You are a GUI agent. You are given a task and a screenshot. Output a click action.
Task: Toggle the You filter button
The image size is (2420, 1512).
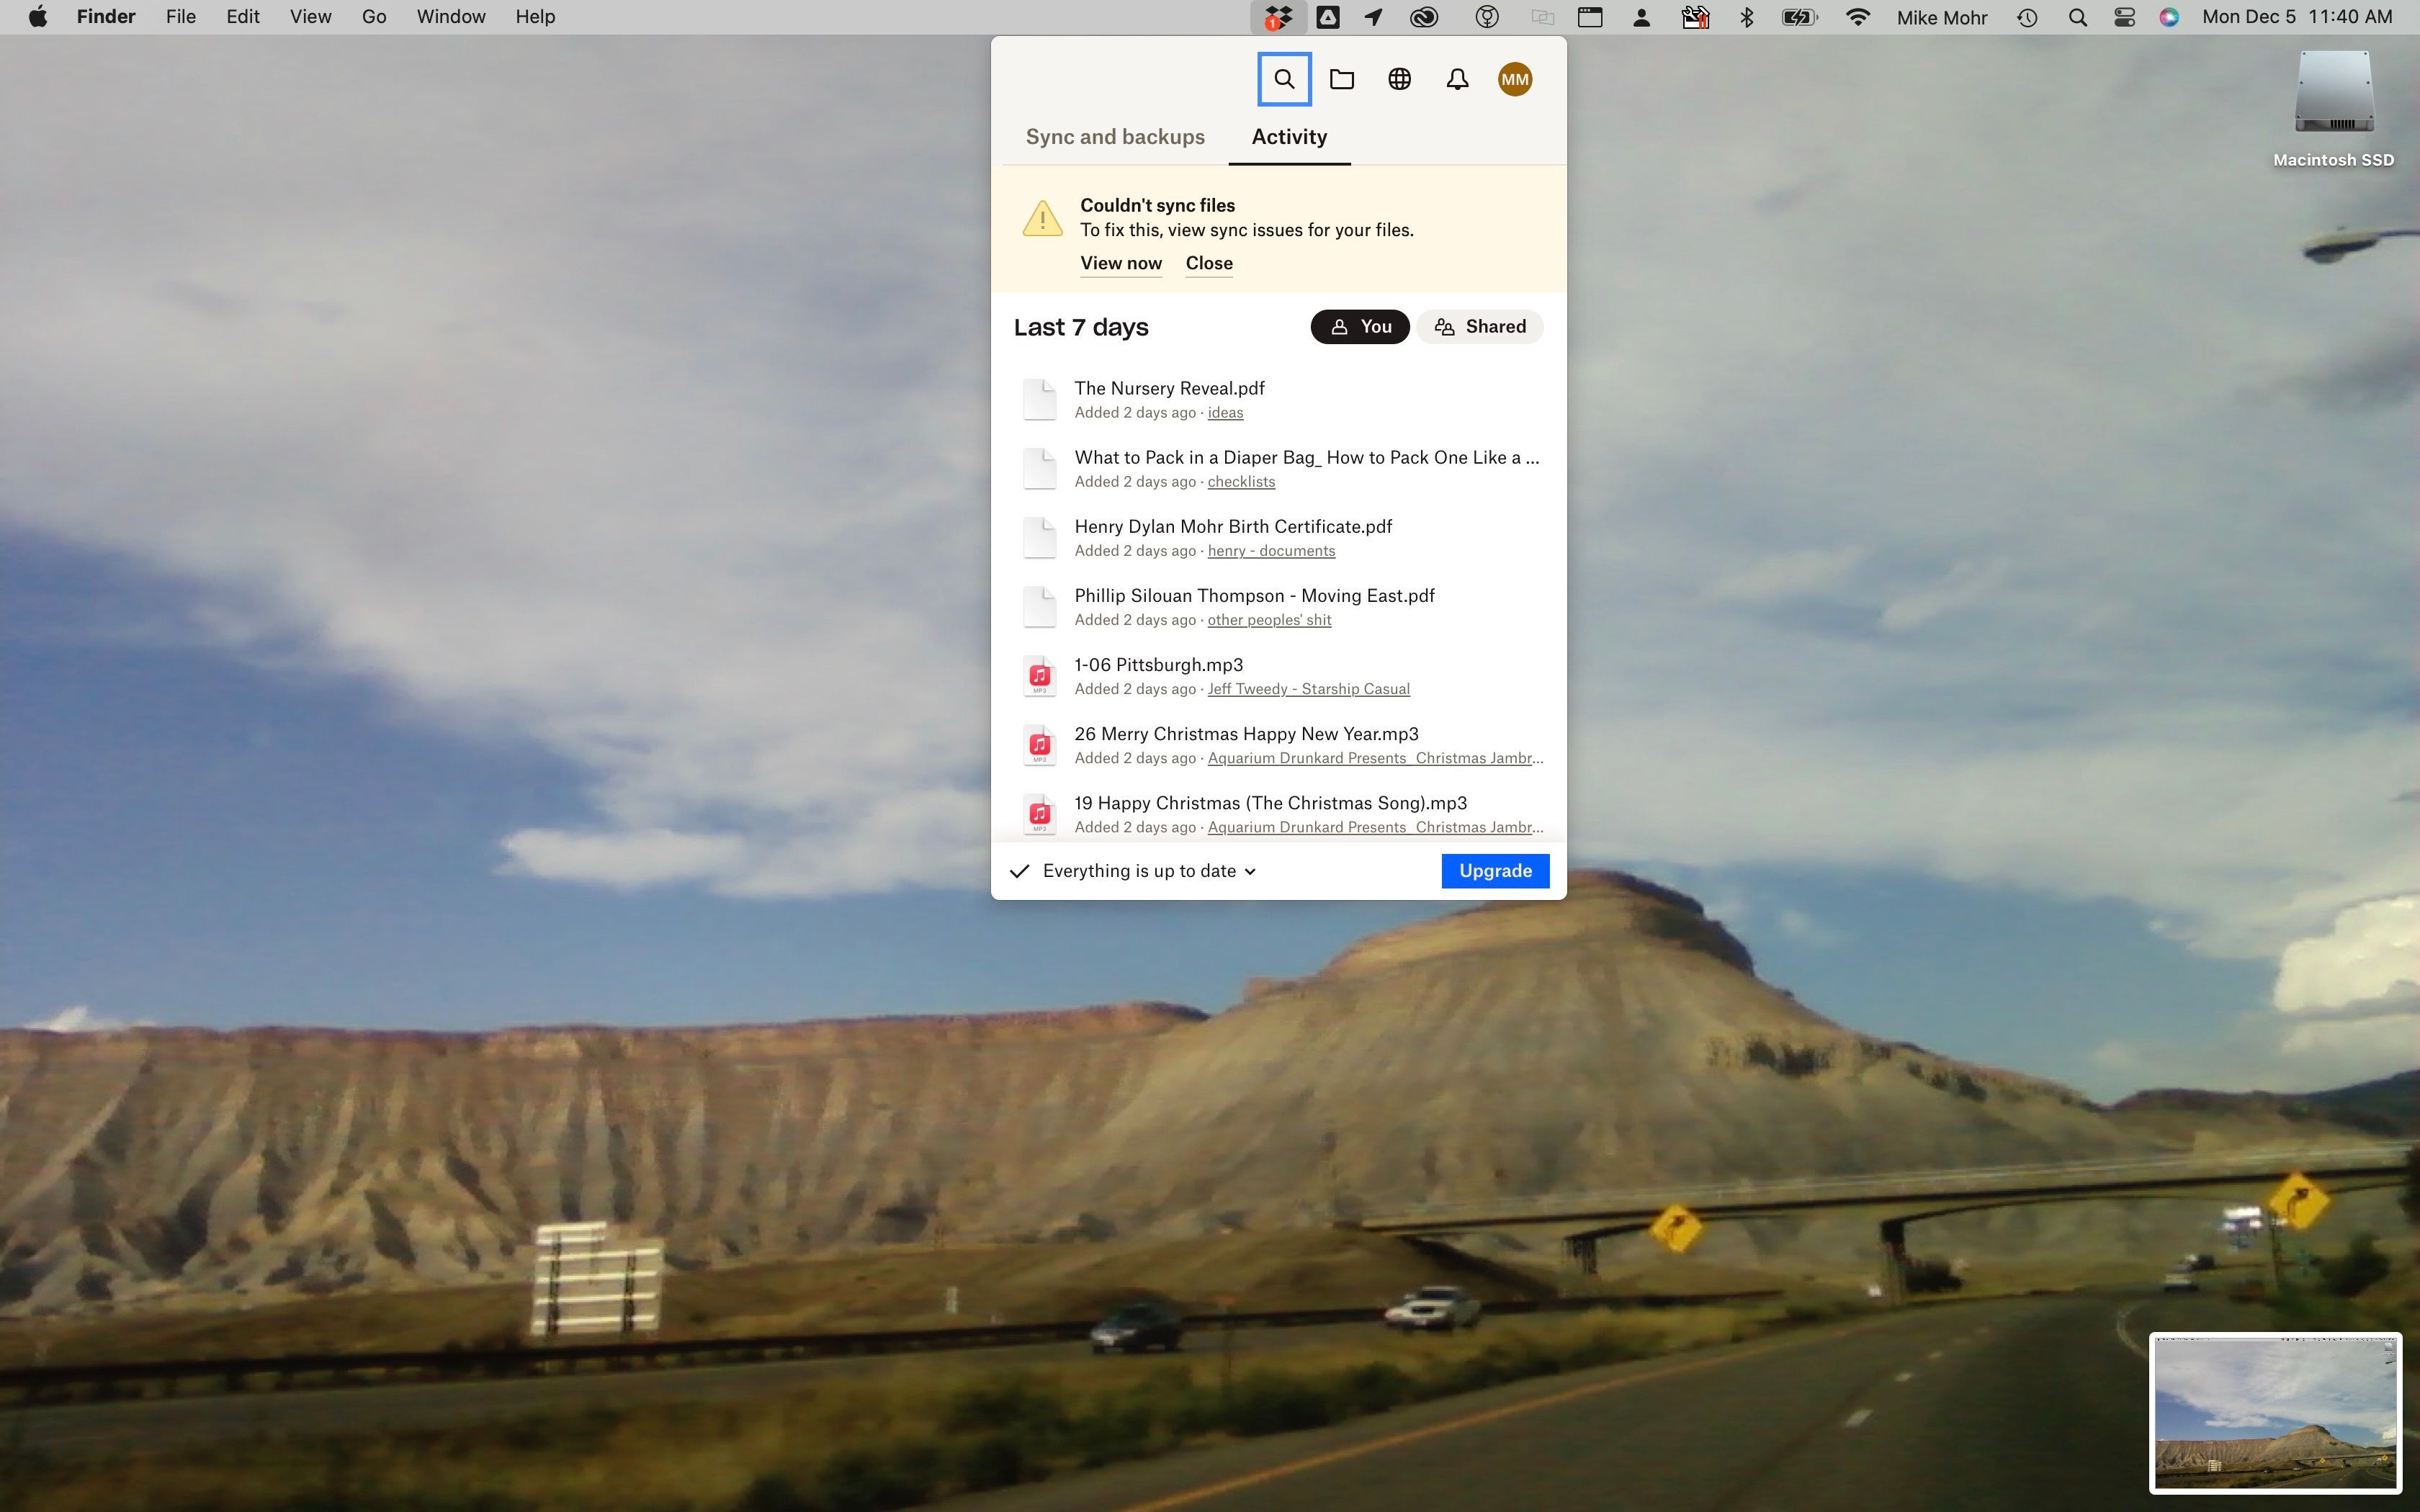click(1359, 325)
